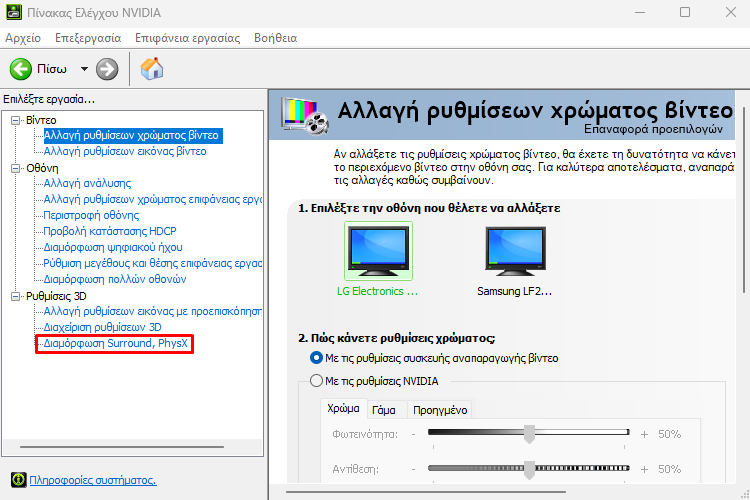Click the Αντίθεση minus sign

[x=413, y=469]
